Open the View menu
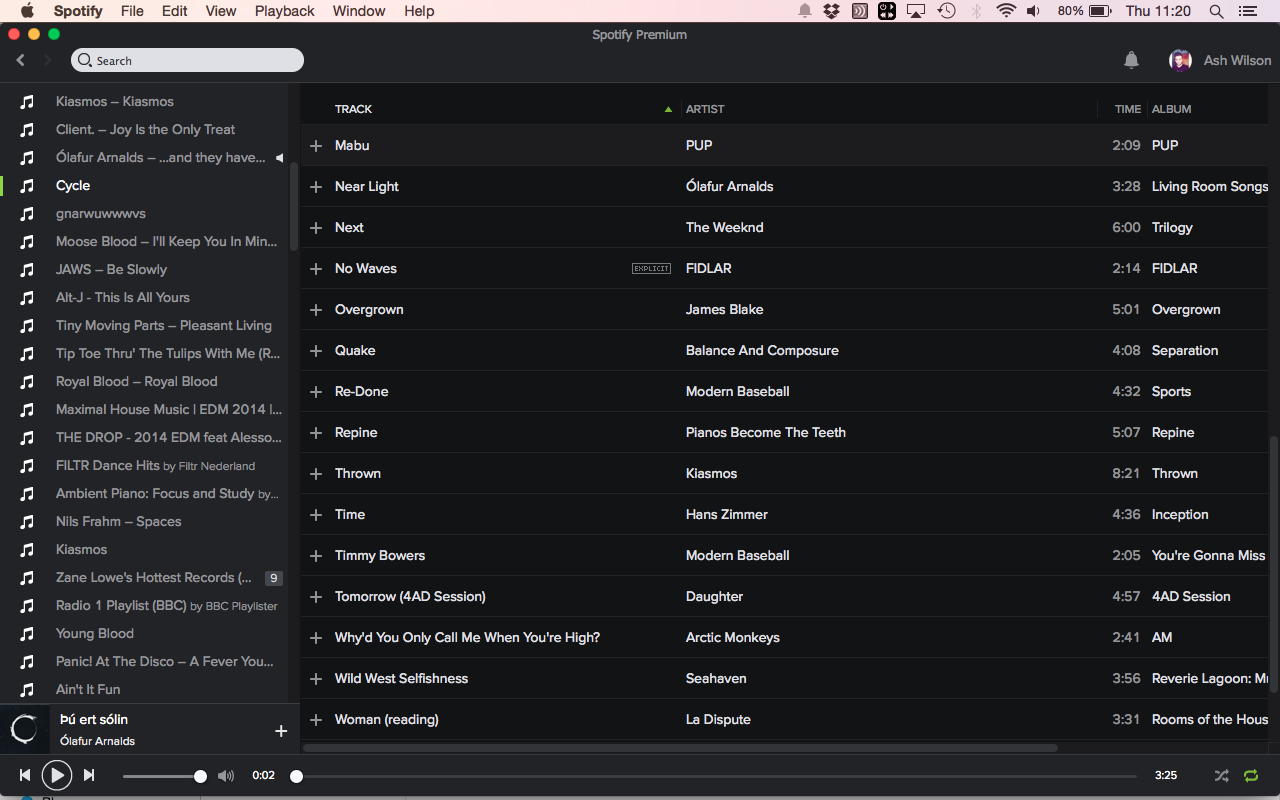Image resolution: width=1280 pixels, height=800 pixels. (x=221, y=11)
